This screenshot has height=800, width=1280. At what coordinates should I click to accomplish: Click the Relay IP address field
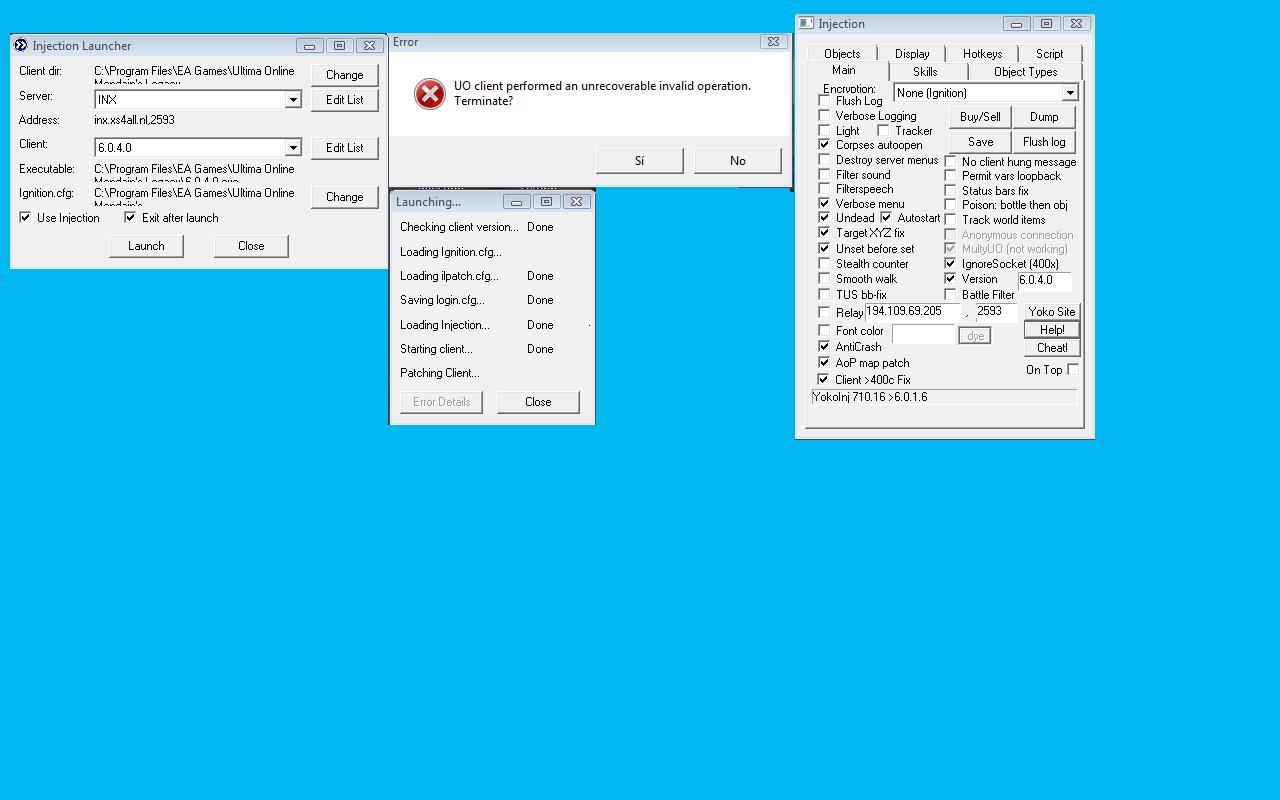[x=911, y=312]
